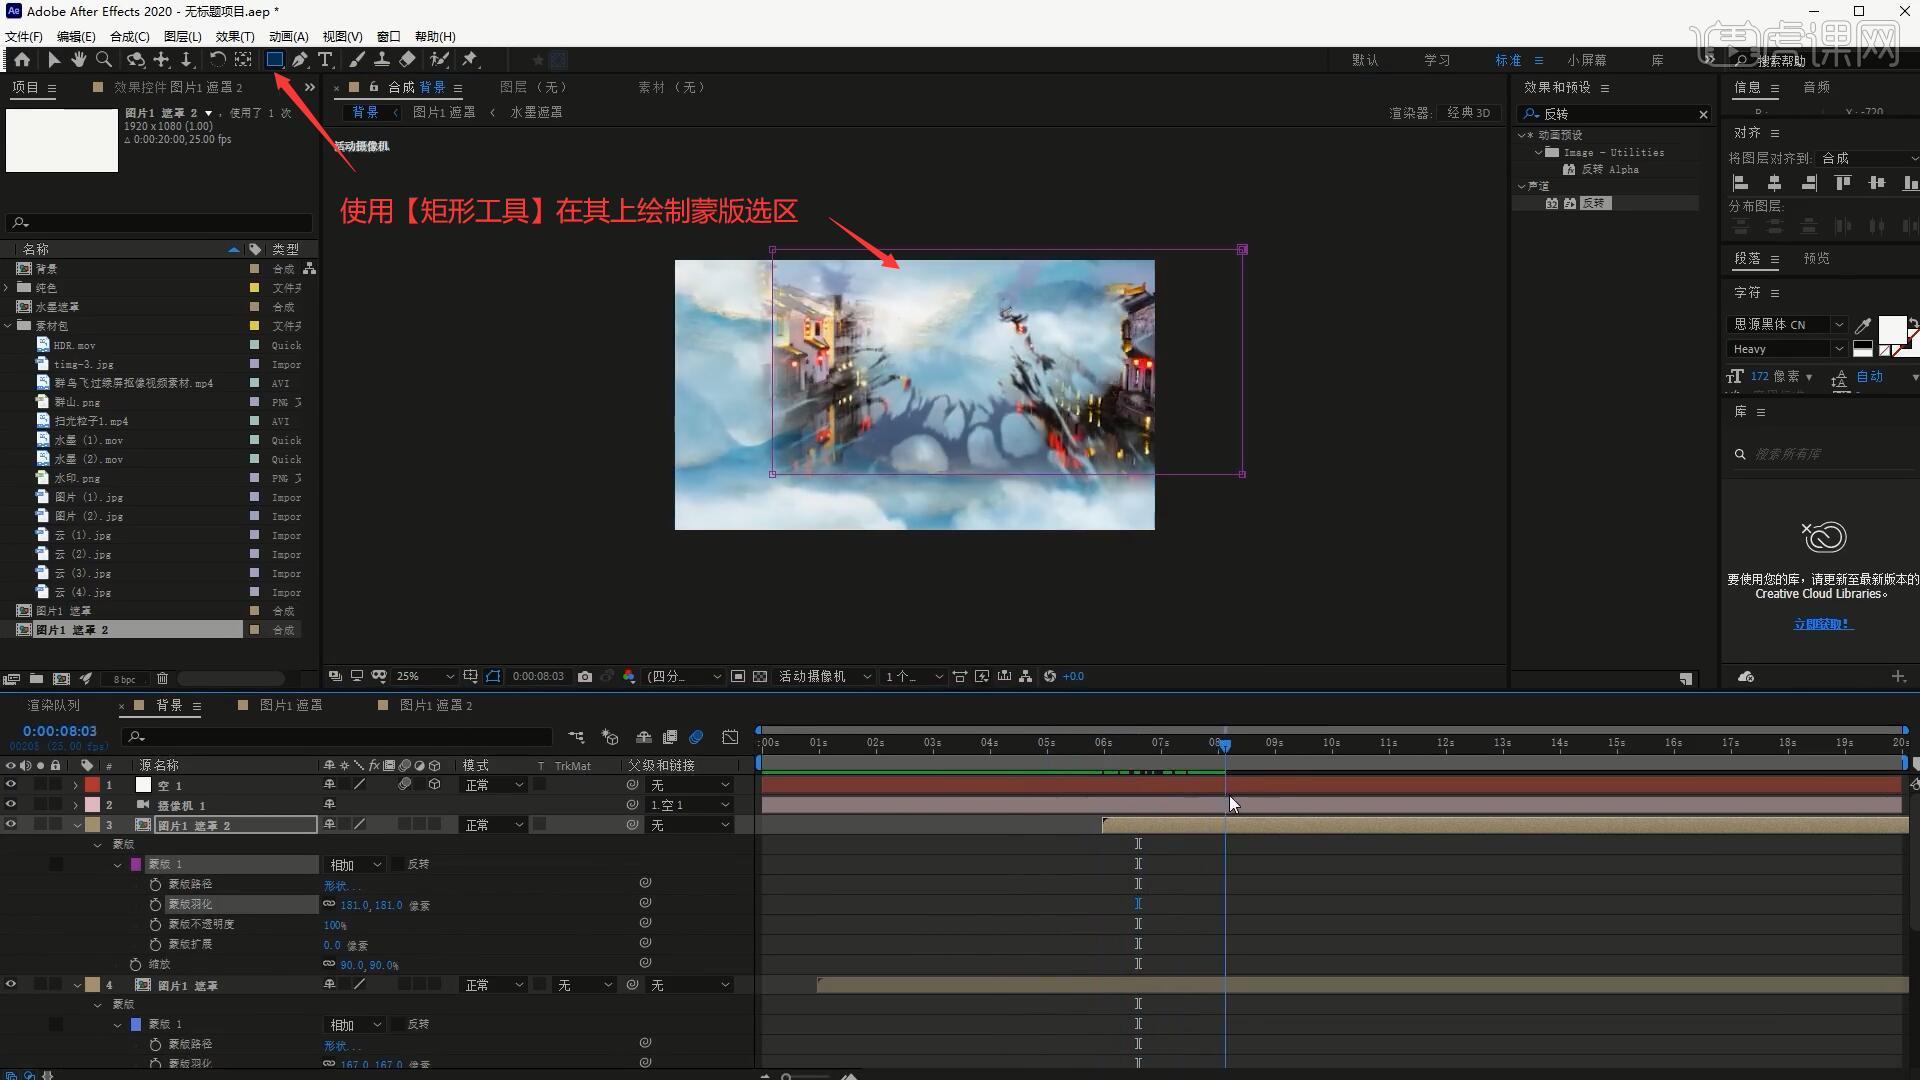Pick the Zoom magnifier tool
This screenshot has height=1080, width=1920.
tap(103, 60)
